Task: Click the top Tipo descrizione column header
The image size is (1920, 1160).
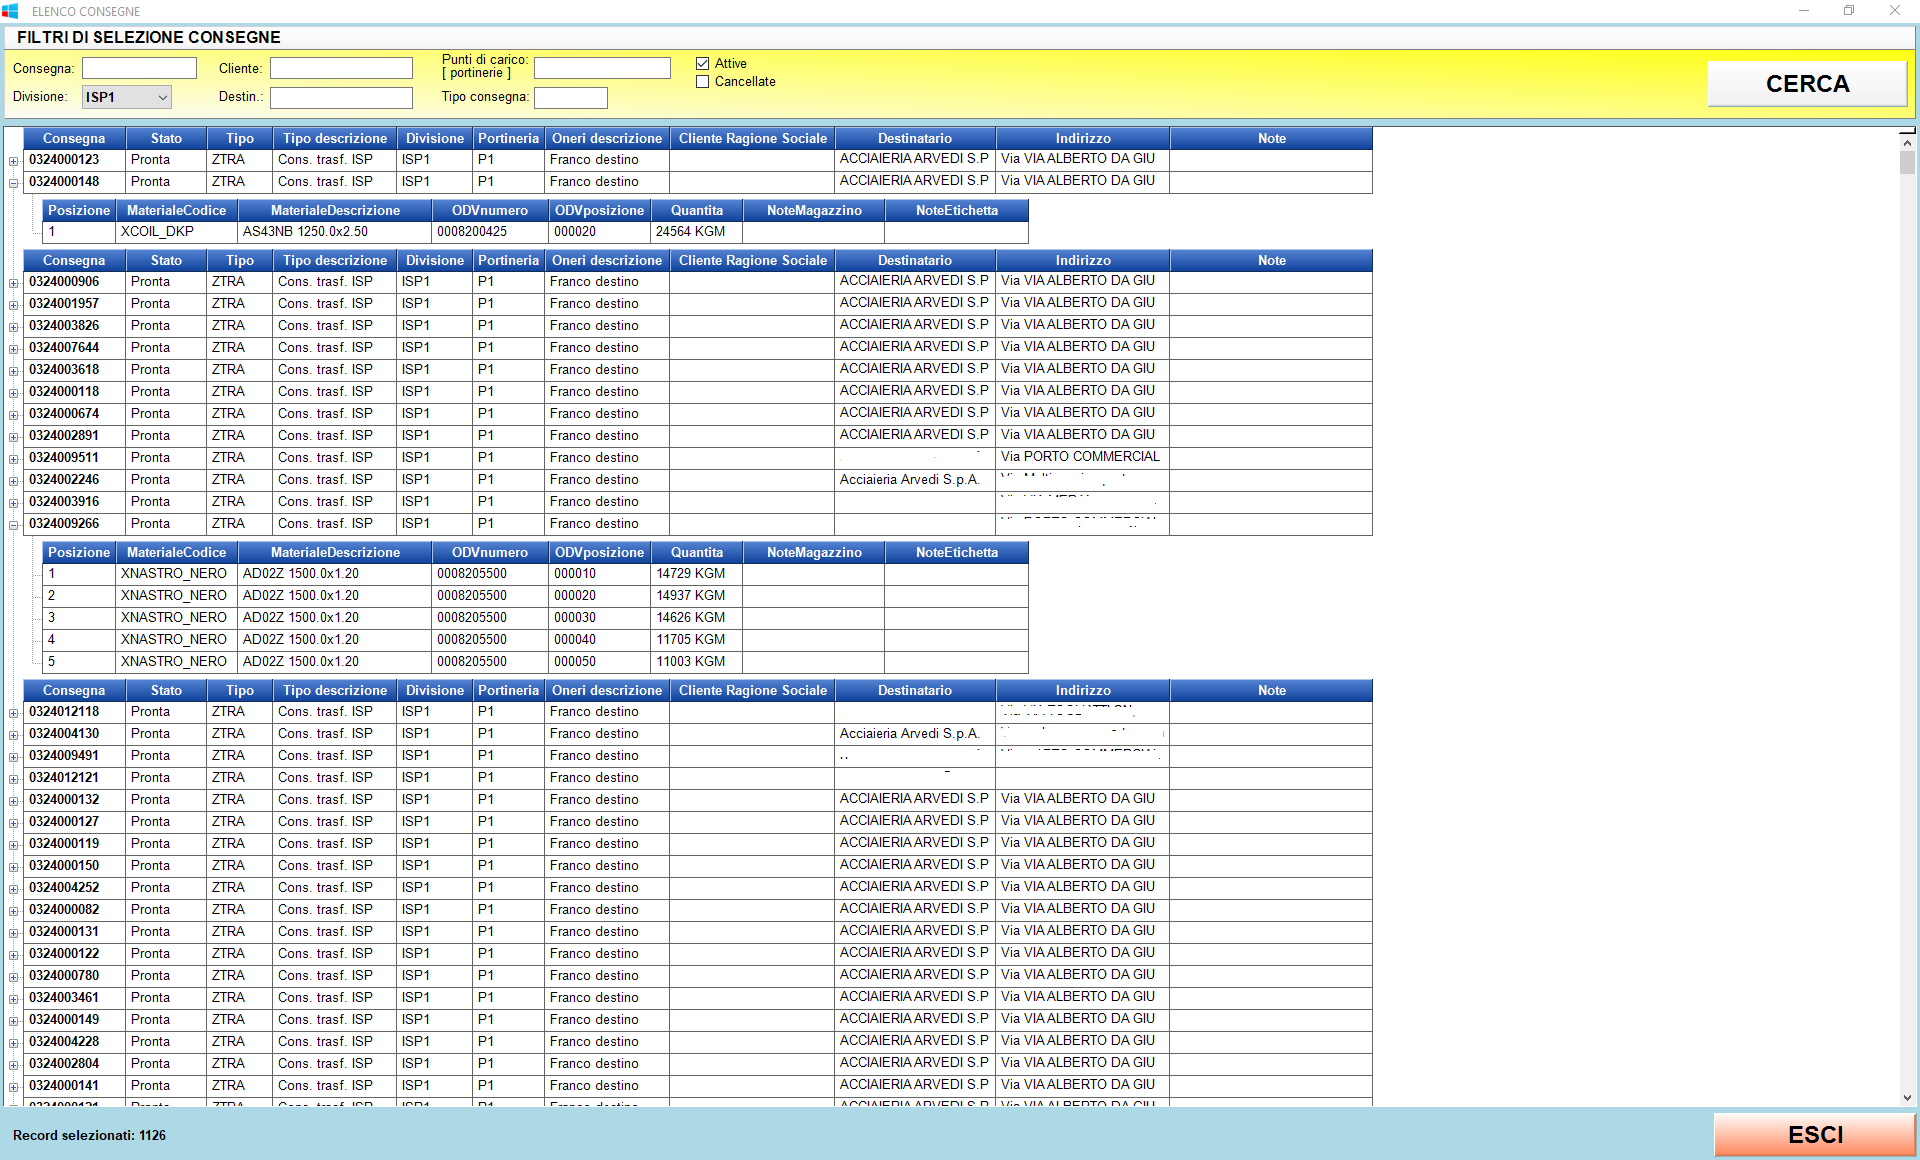Action: coord(334,138)
